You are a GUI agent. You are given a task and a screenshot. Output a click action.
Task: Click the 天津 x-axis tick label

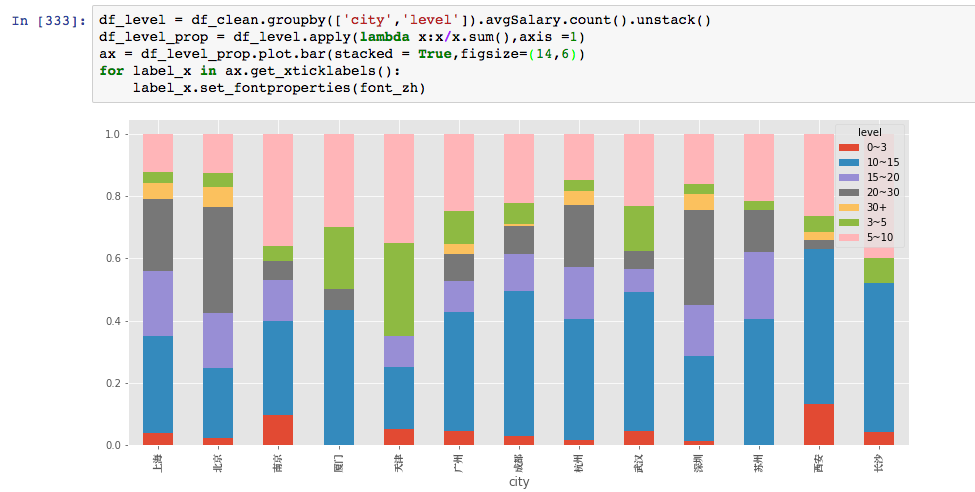click(399, 463)
